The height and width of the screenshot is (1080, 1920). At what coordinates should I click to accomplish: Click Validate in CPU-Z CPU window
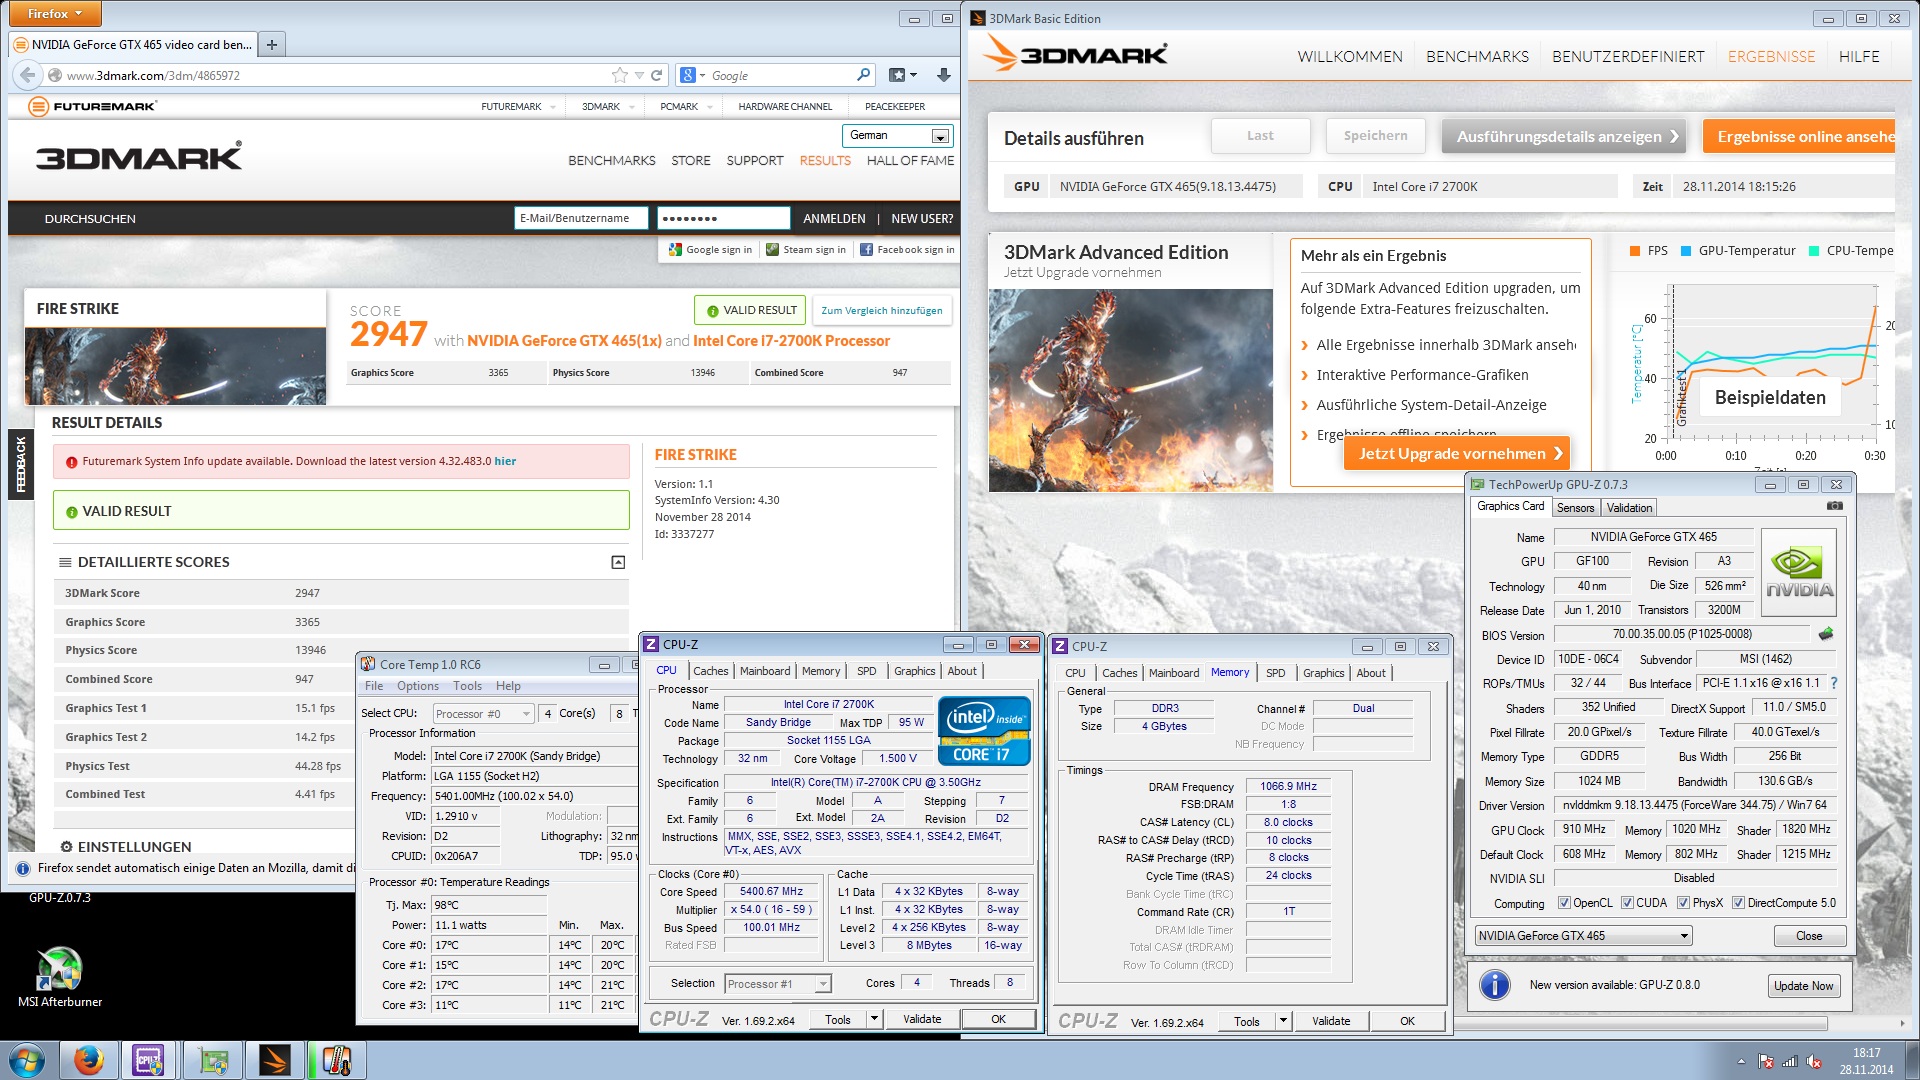(922, 1019)
